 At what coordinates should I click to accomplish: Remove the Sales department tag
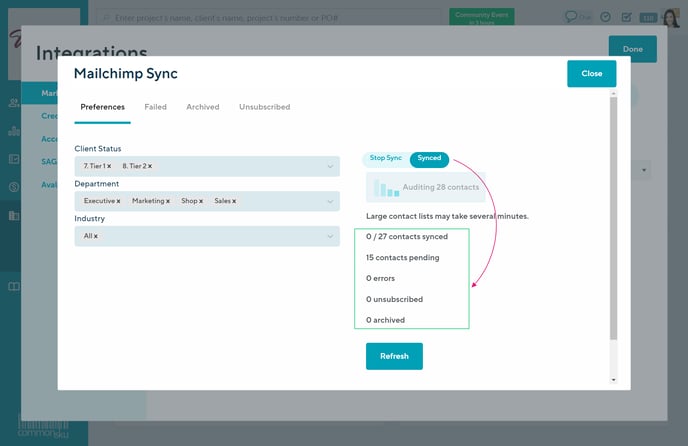click(x=235, y=201)
